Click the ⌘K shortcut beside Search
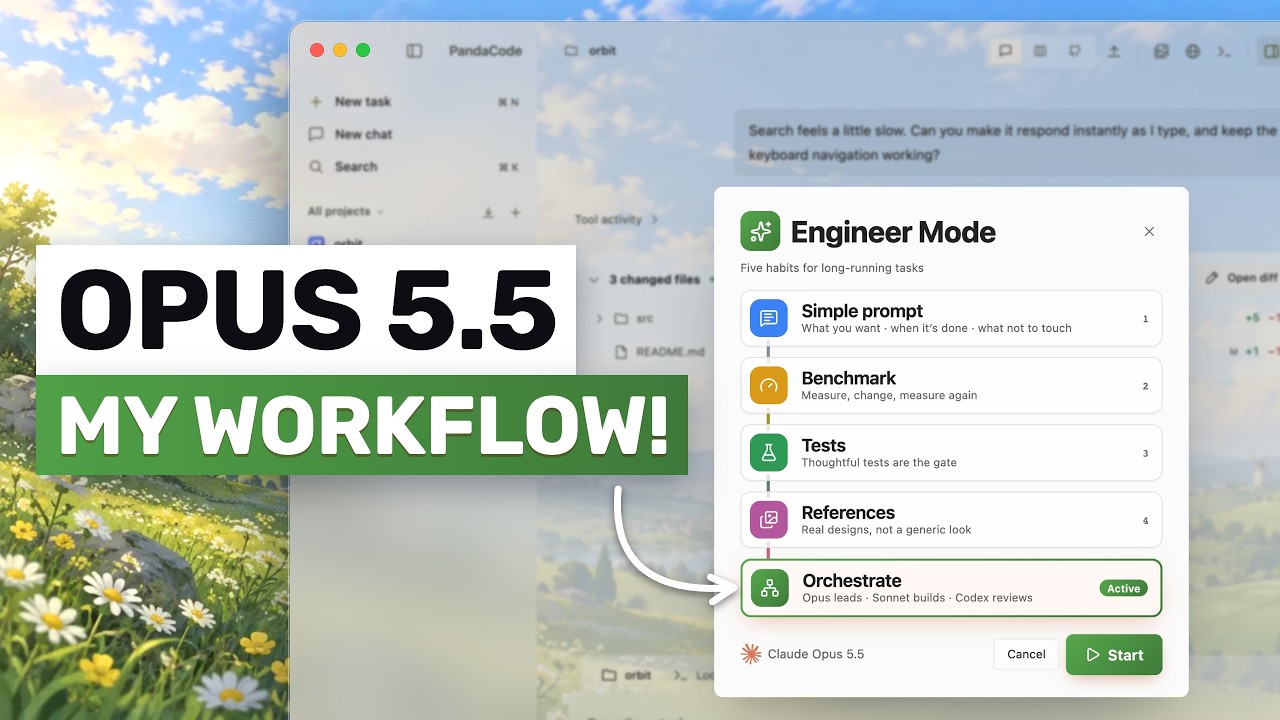 click(508, 167)
